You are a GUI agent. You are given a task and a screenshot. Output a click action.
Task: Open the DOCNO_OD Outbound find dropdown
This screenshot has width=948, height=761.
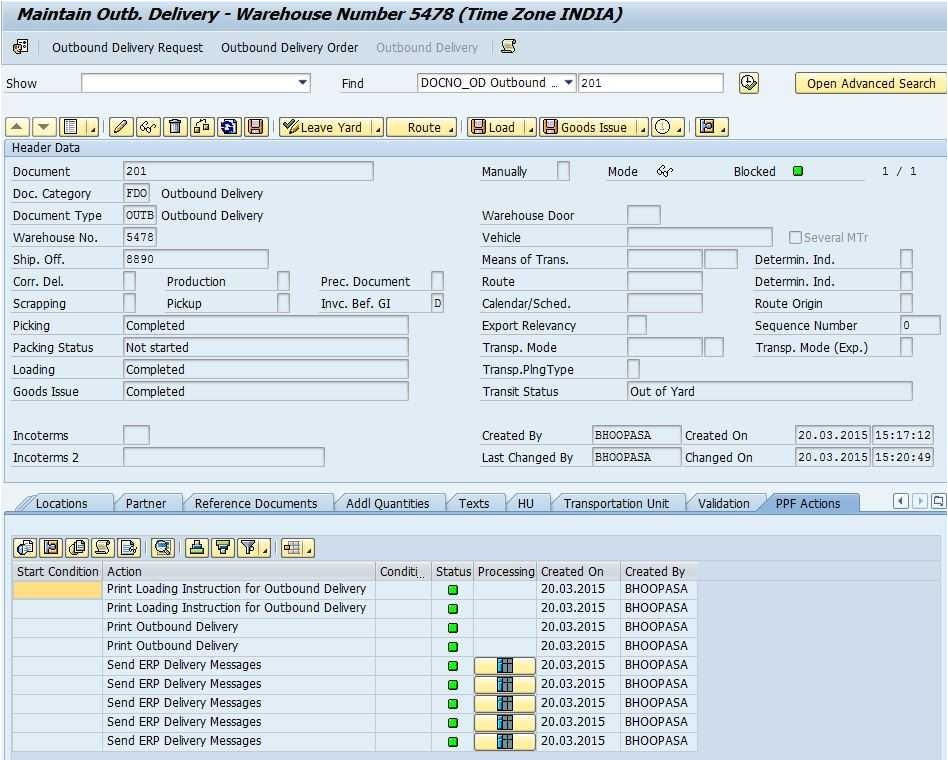568,83
